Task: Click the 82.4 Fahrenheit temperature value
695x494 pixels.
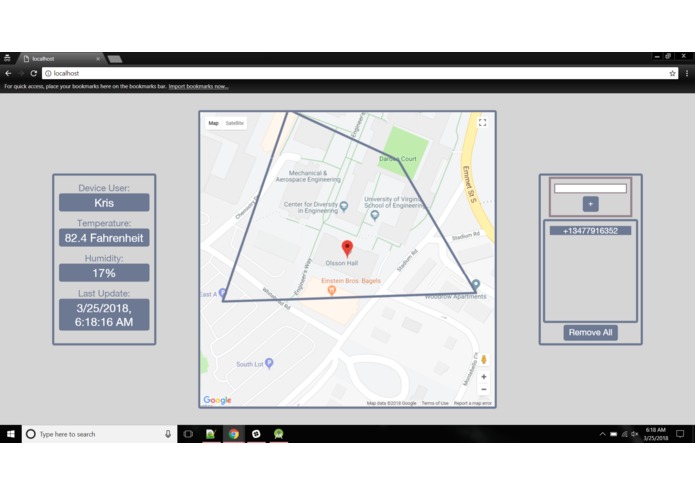Action: click(x=104, y=238)
